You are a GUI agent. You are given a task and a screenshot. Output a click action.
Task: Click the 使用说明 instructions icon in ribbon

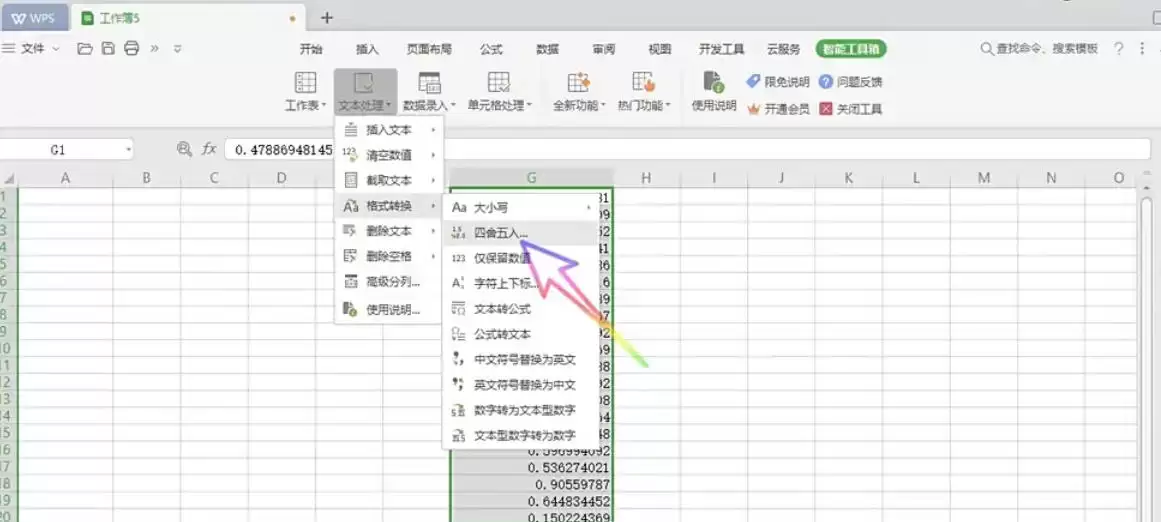pyautogui.click(x=713, y=82)
